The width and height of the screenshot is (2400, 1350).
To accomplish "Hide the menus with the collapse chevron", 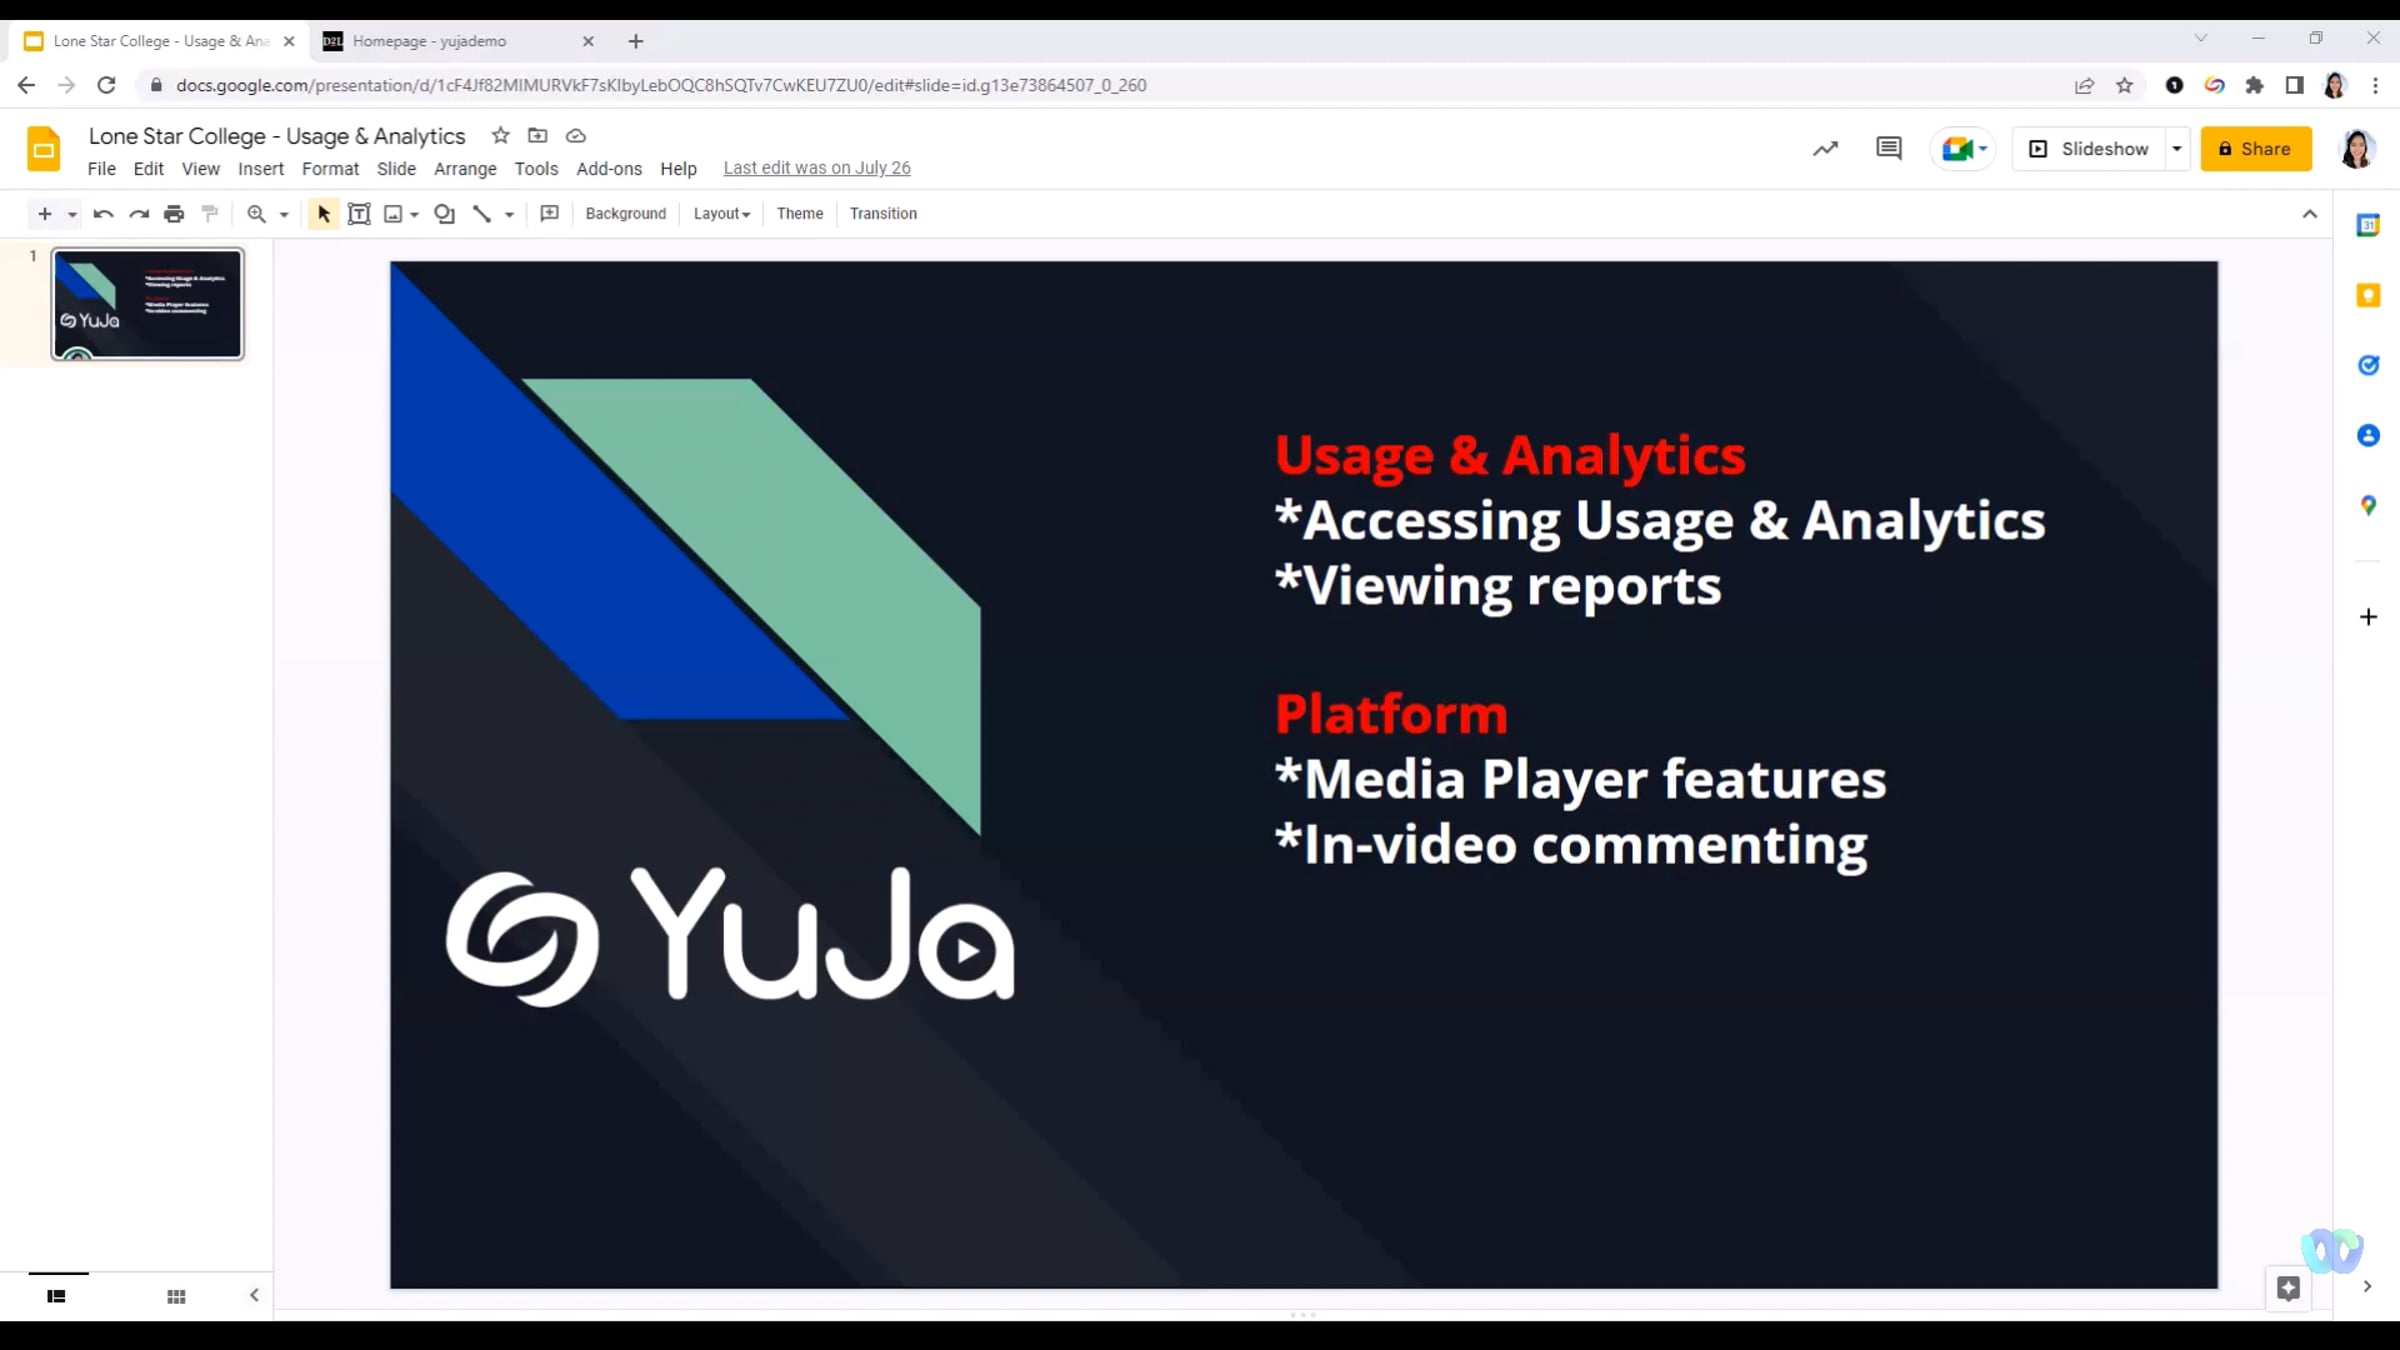I will click(x=2310, y=214).
